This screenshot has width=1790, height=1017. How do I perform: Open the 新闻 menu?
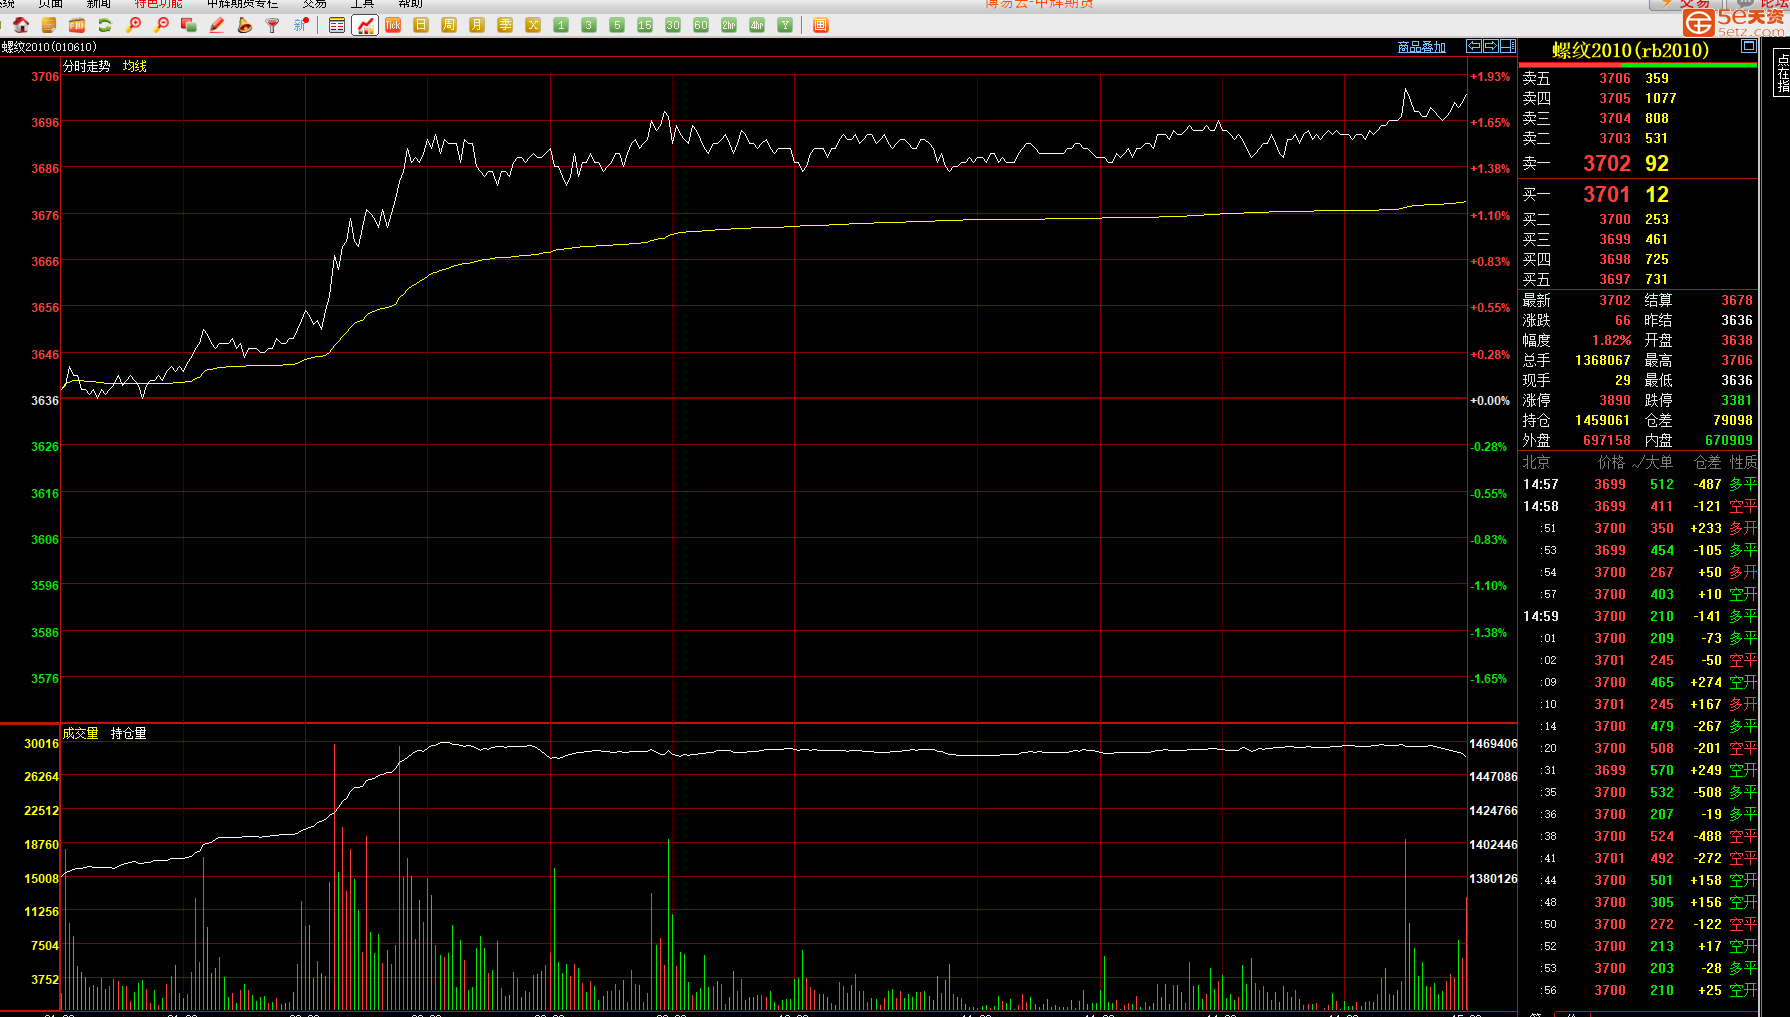pyautogui.click(x=98, y=4)
